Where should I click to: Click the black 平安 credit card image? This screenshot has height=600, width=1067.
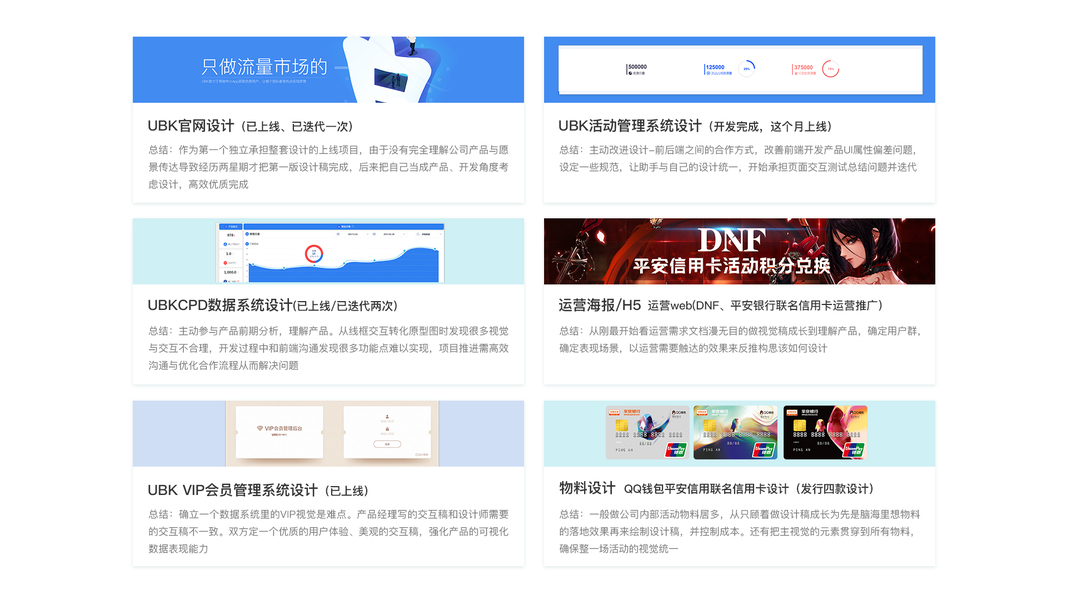[x=825, y=433]
